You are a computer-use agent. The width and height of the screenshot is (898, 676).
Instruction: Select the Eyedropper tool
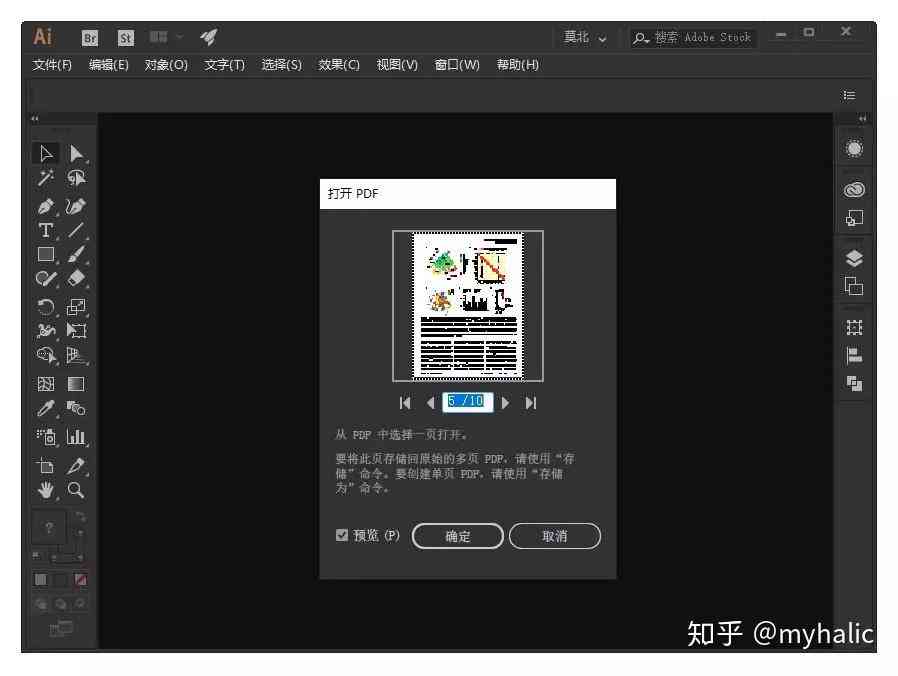[46, 408]
